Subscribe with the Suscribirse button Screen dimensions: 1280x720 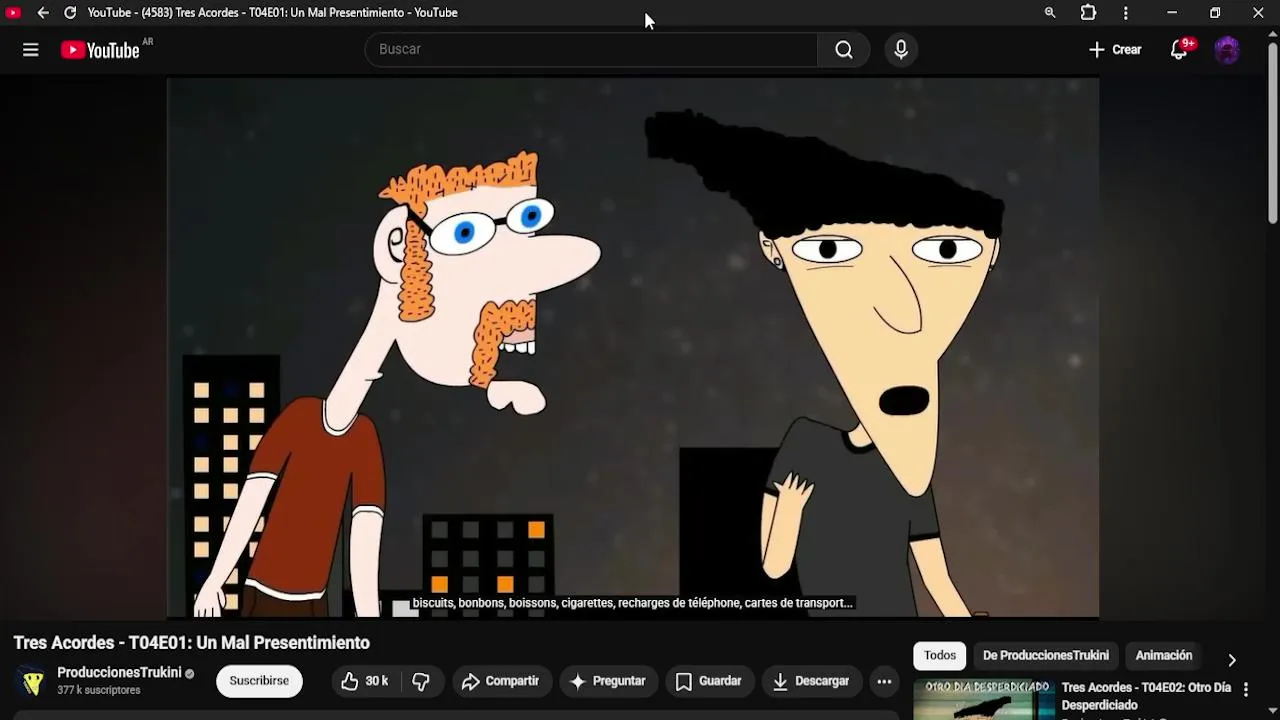[259, 681]
